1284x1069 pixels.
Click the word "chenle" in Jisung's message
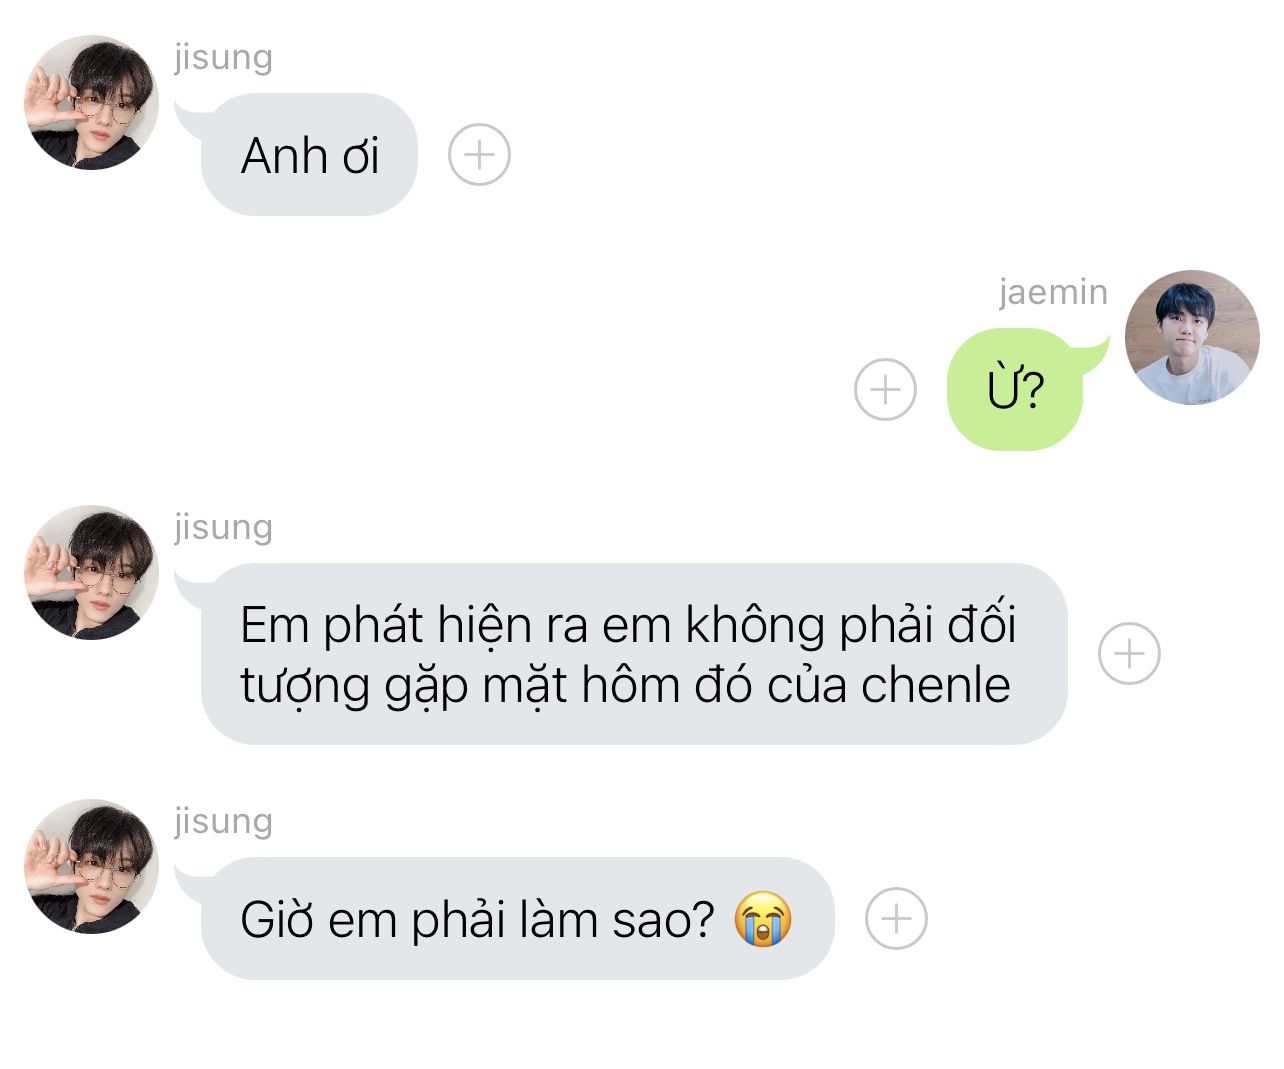point(936,685)
